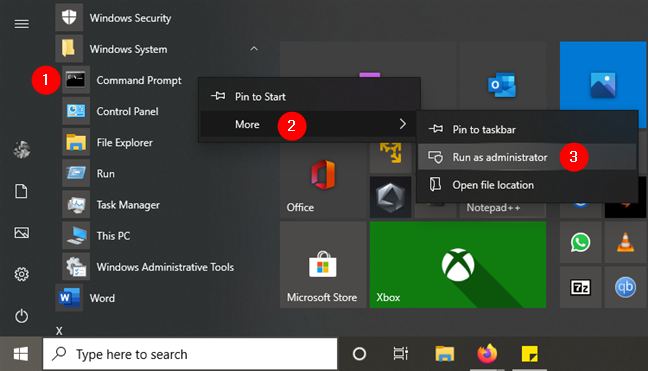Launch Firefox from the taskbar
Screen dimensions: 648x371
tap(487, 354)
